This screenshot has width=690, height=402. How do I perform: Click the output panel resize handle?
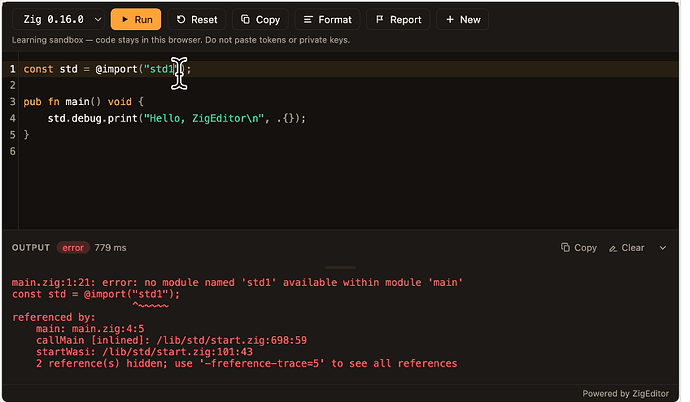pyautogui.click(x=340, y=267)
